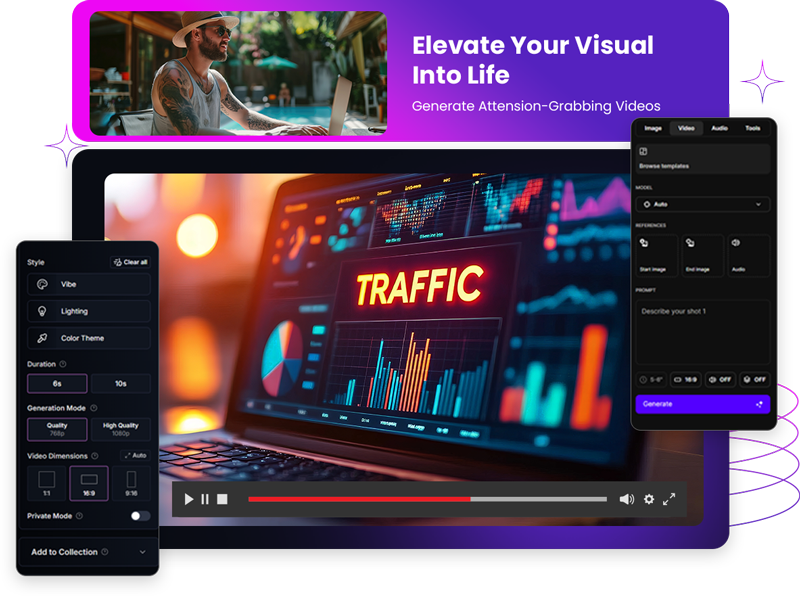This screenshot has height=596, width=800.
Task: Switch to the Audio tab
Action: point(719,128)
